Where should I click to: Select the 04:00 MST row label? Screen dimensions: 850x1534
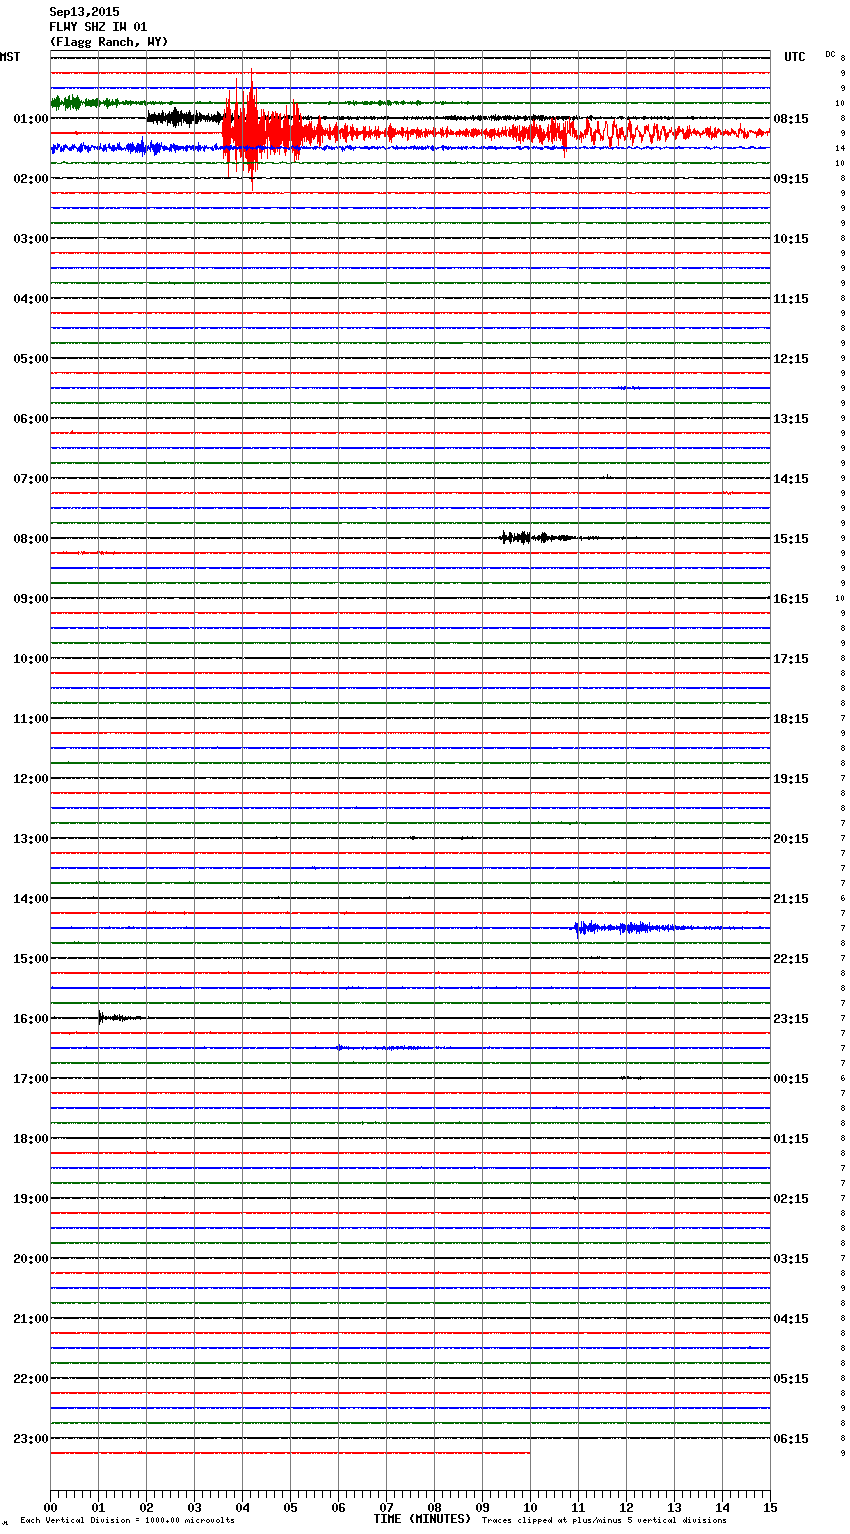click(31, 299)
